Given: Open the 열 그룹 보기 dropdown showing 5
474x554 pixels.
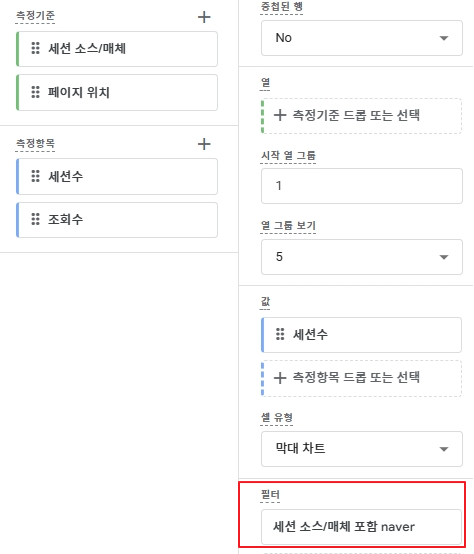Looking at the screenshot, I should point(362,257).
